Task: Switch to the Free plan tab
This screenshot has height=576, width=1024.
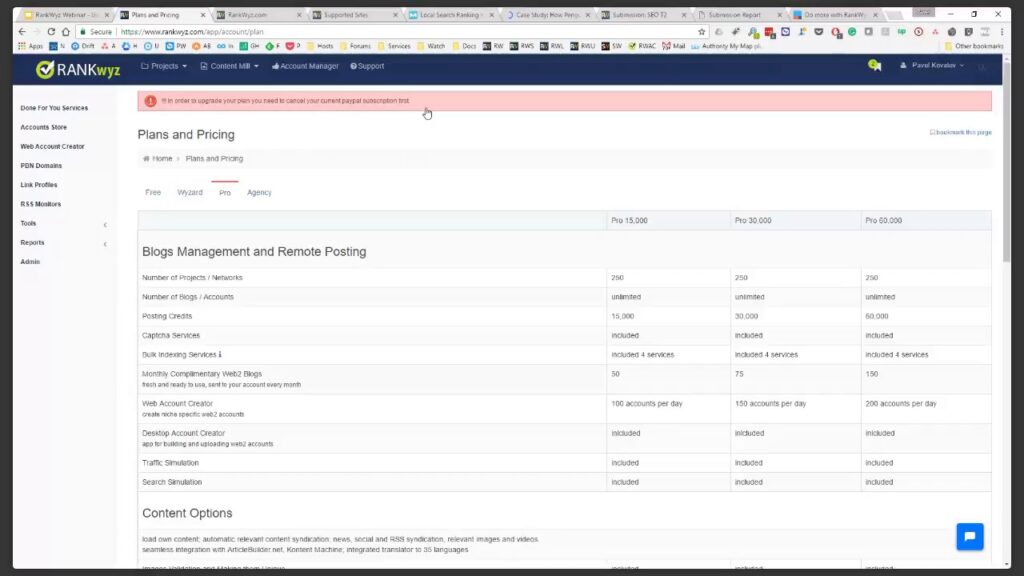Action: click(153, 193)
